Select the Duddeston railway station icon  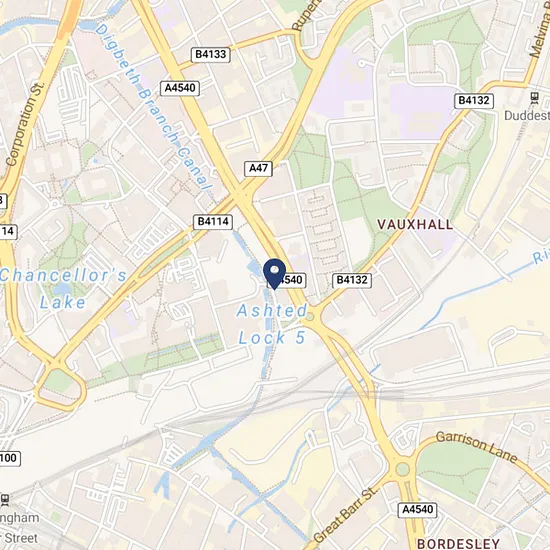coord(535,98)
